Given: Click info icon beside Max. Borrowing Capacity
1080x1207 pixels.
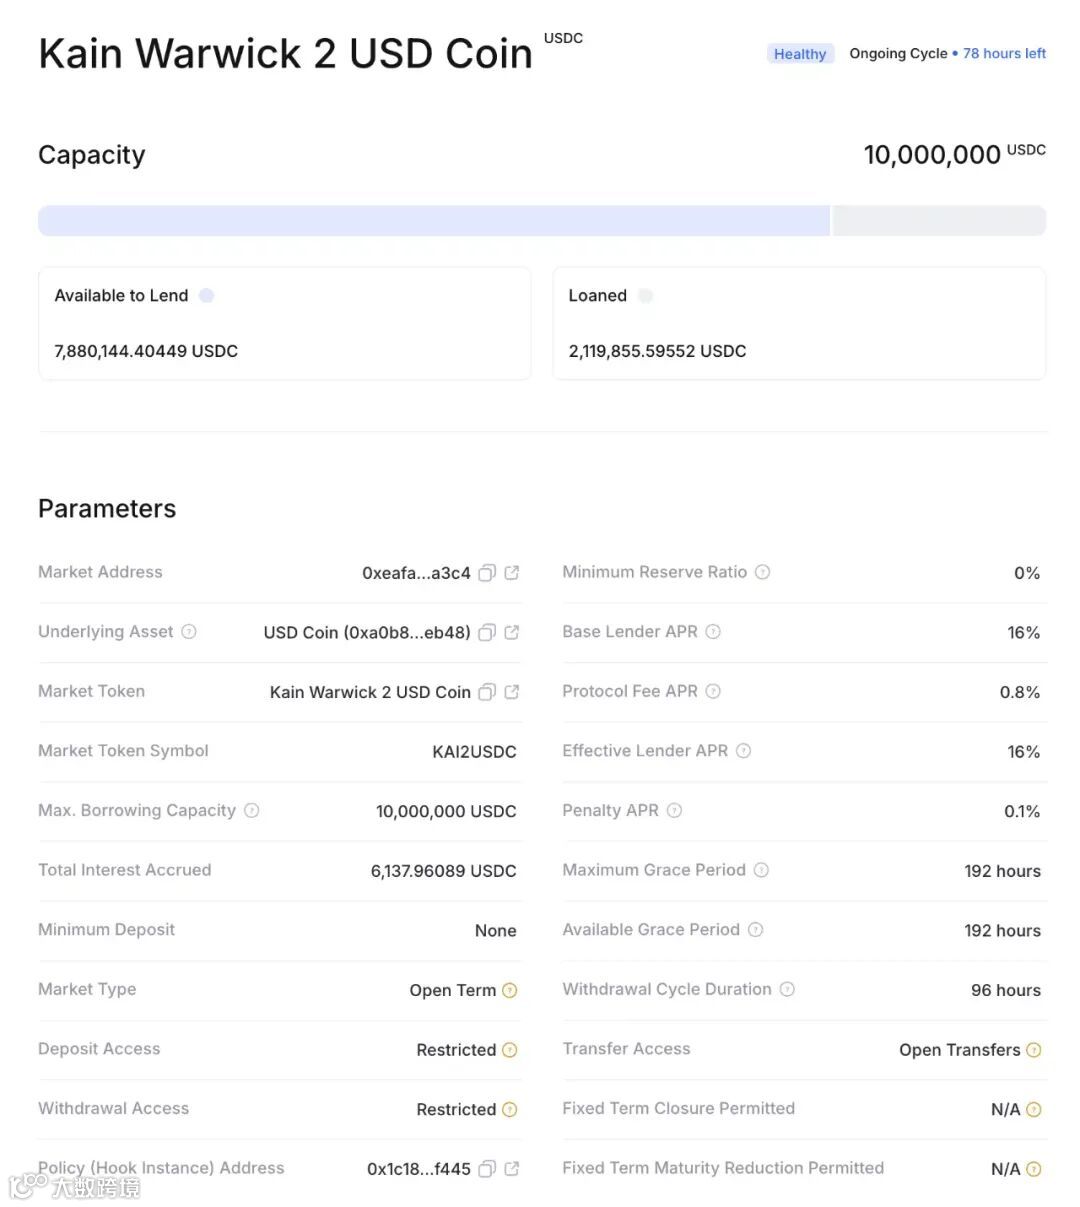Looking at the screenshot, I should click(x=252, y=810).
